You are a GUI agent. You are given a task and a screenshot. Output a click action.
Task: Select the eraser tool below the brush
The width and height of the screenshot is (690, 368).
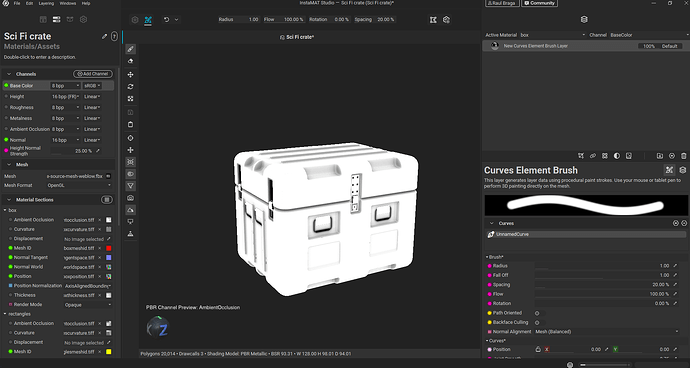tap(130, 61)
